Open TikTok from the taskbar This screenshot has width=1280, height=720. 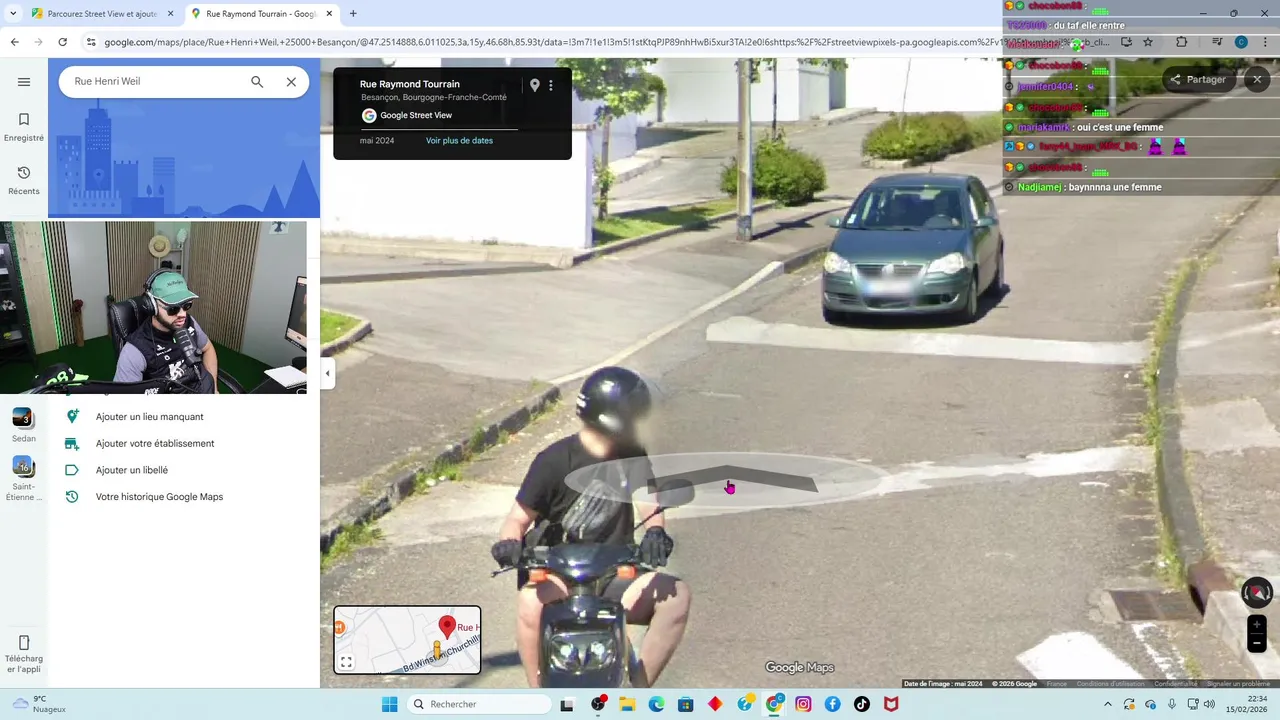[861, 704]
